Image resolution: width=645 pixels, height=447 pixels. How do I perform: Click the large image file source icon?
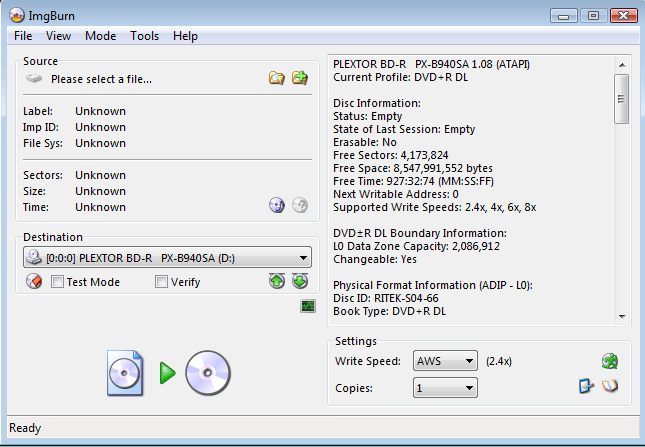[125, 373]
